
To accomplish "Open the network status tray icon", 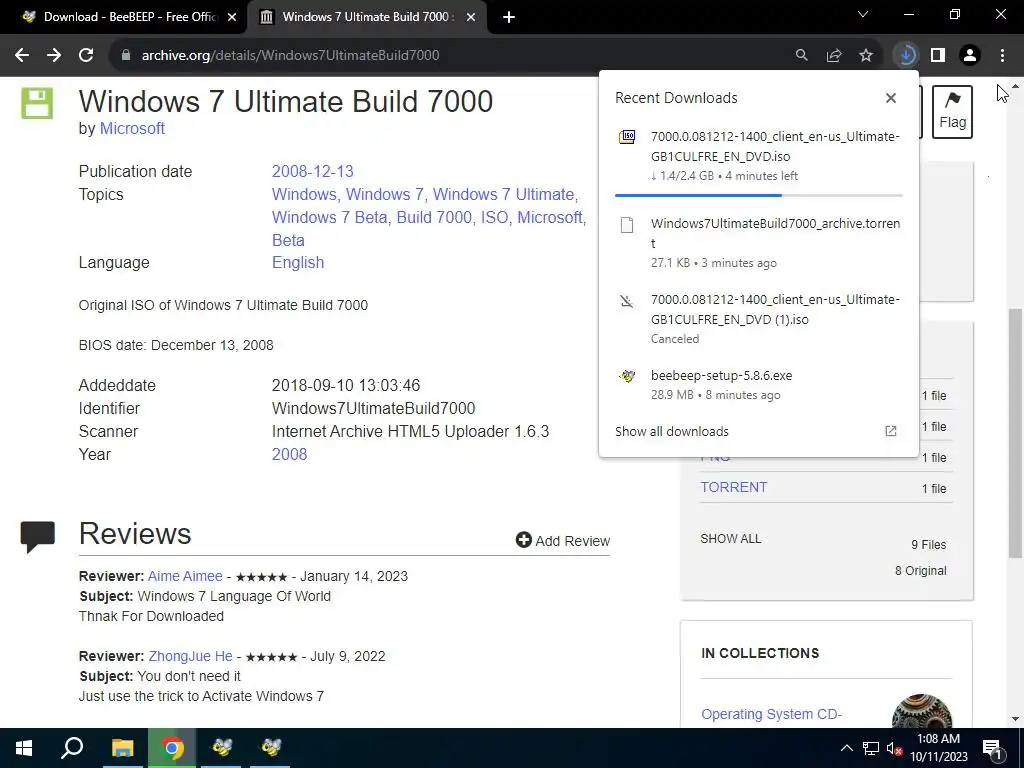I will coord(871,748).
